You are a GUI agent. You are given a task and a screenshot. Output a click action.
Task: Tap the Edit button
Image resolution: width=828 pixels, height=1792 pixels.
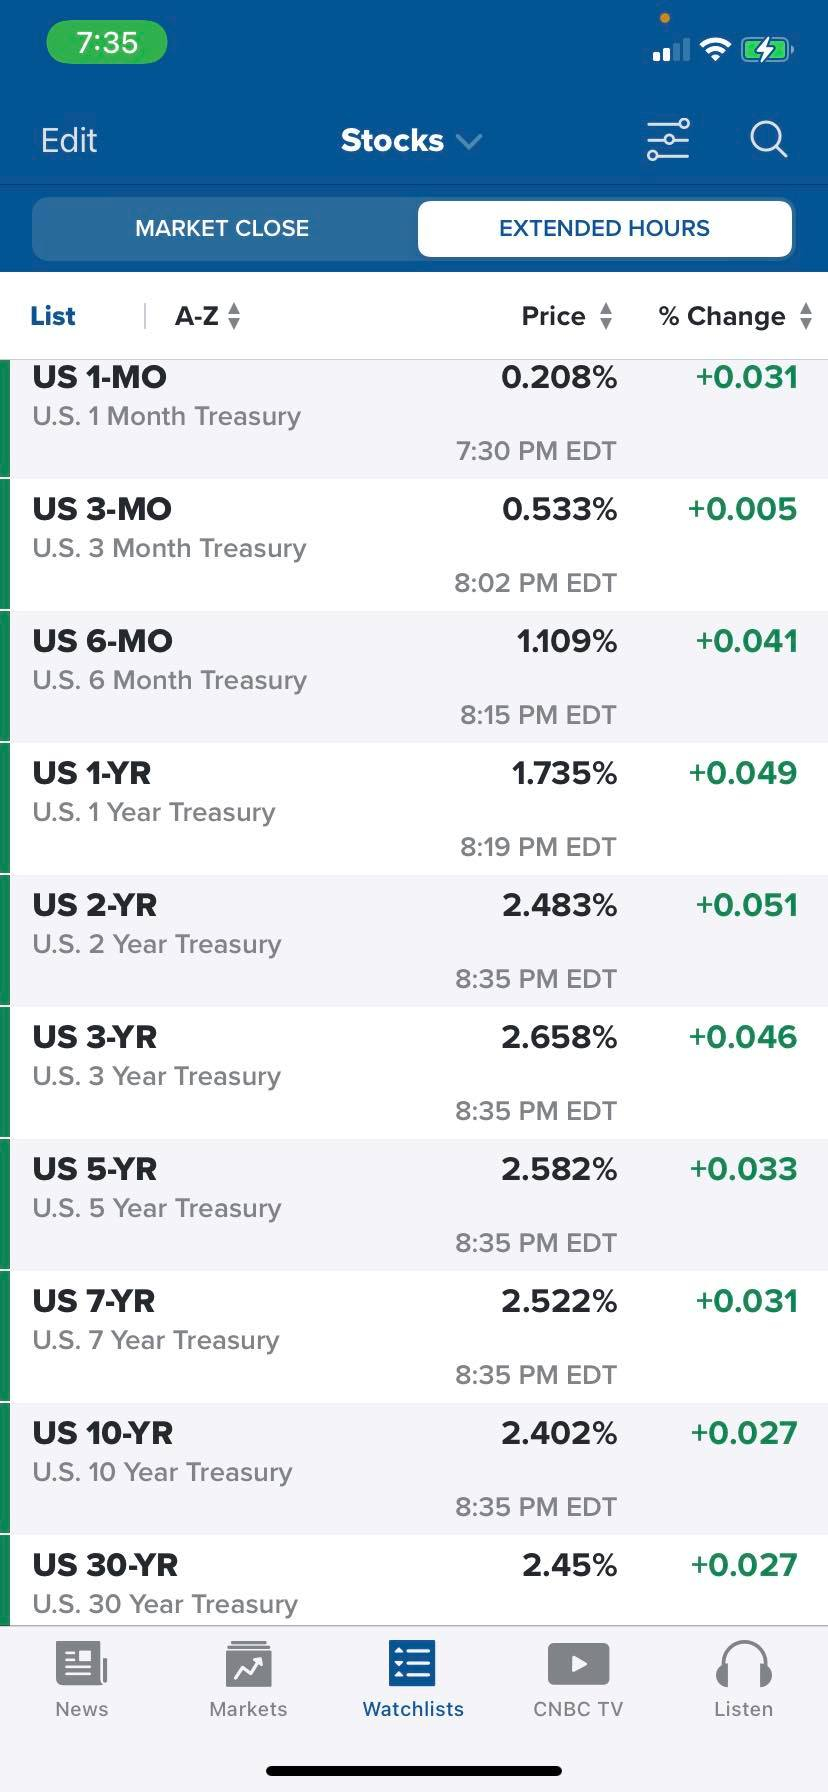click(69, 140)
